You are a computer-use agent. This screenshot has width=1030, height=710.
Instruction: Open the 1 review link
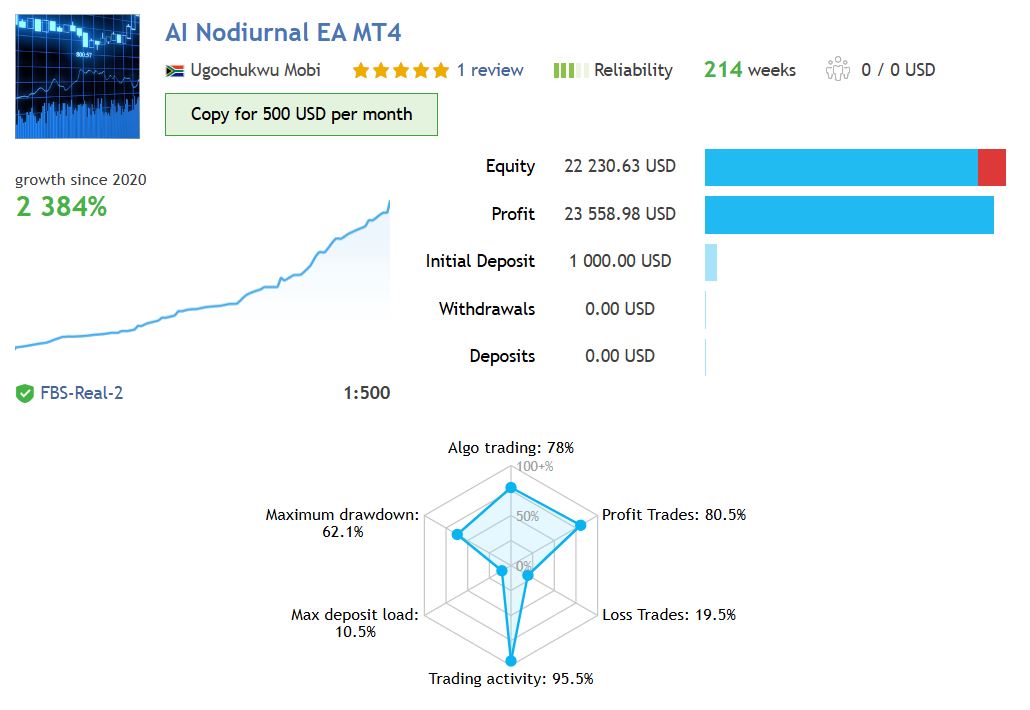click(x=490, y=70)
